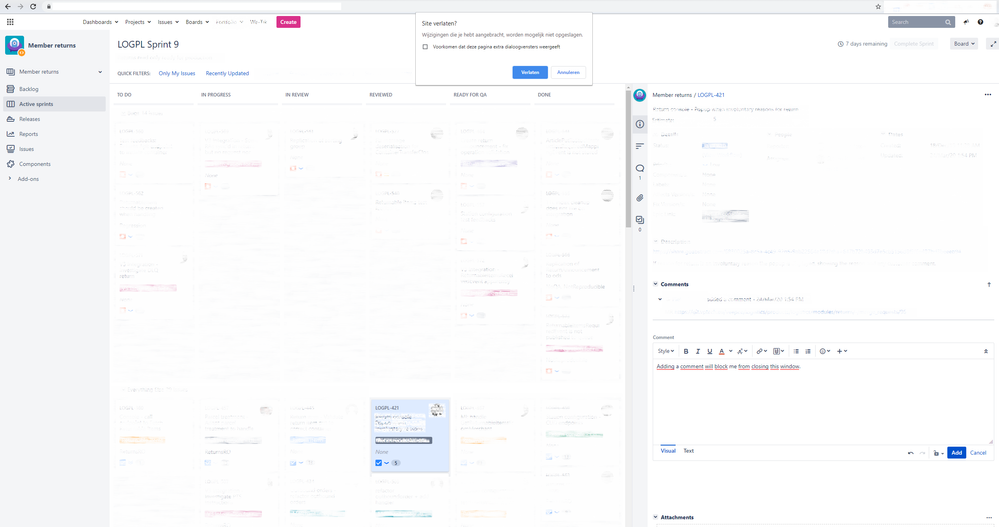
Task: Click into the comment text area
Action: pos(822,401)
